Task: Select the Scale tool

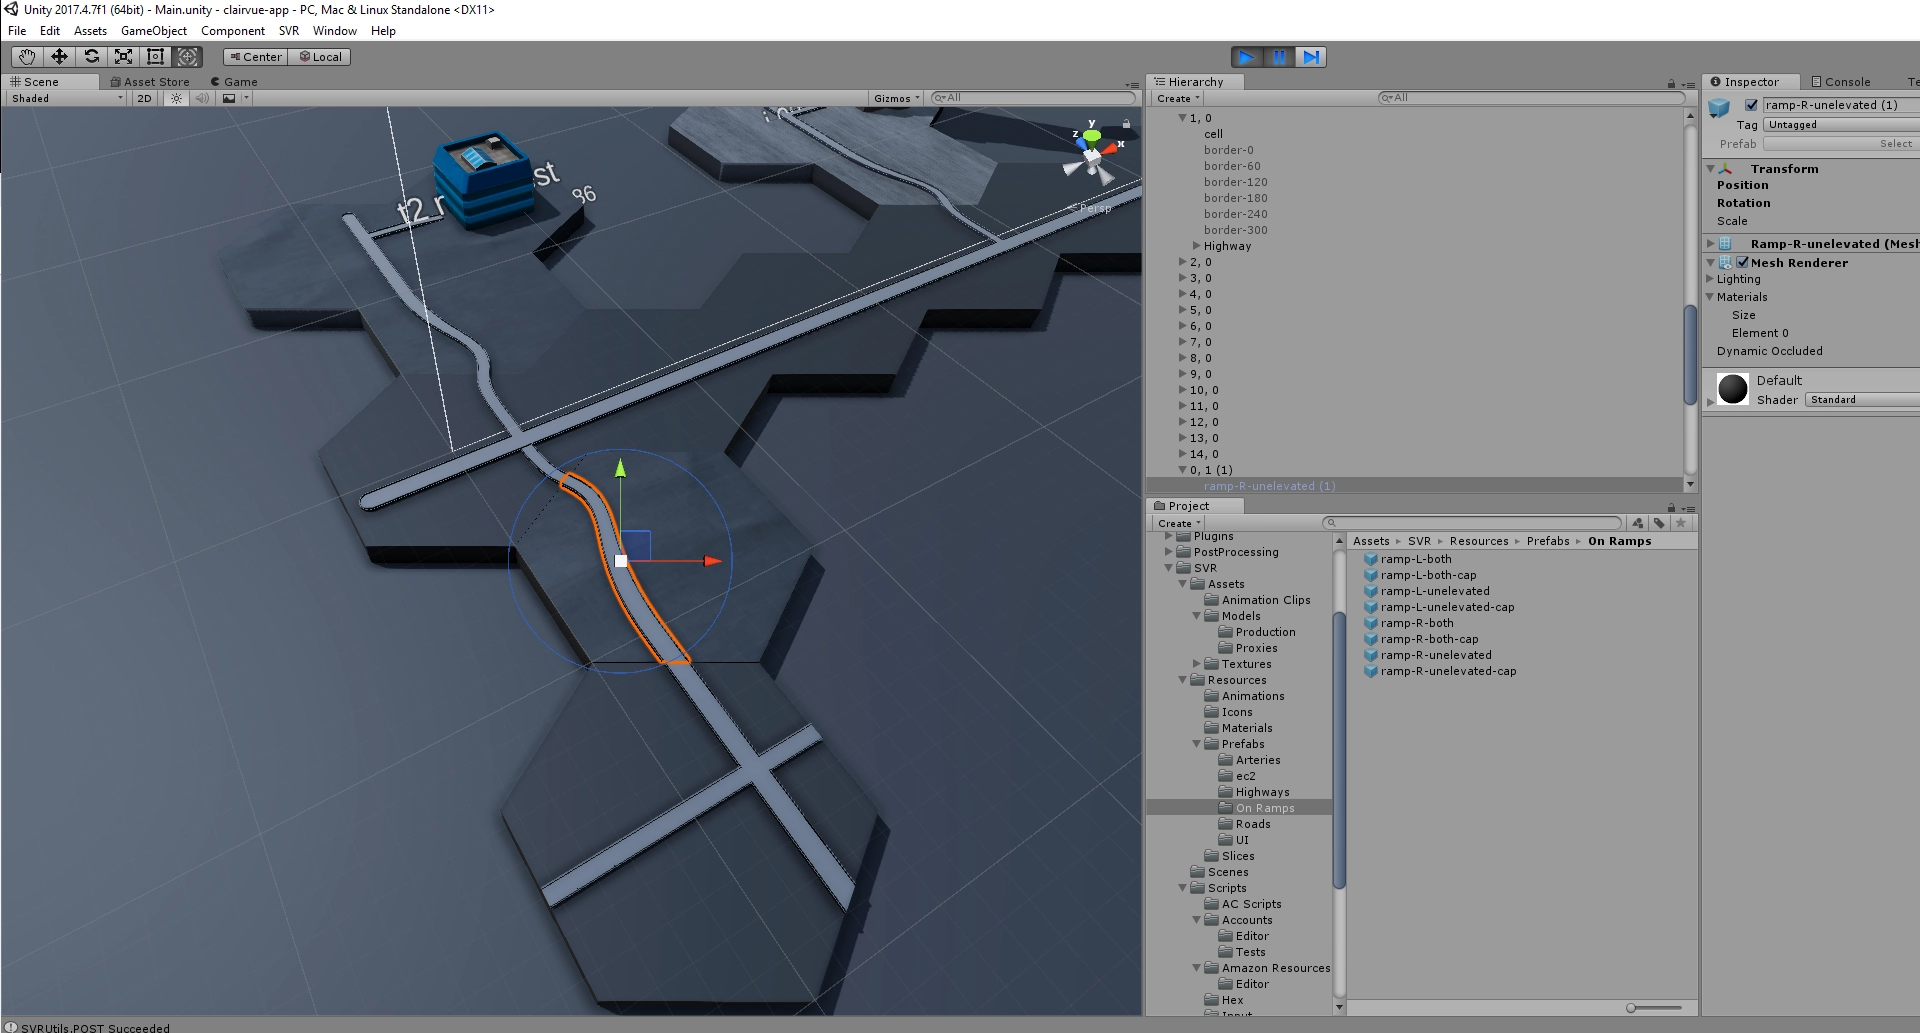Action: coord(123,57)
